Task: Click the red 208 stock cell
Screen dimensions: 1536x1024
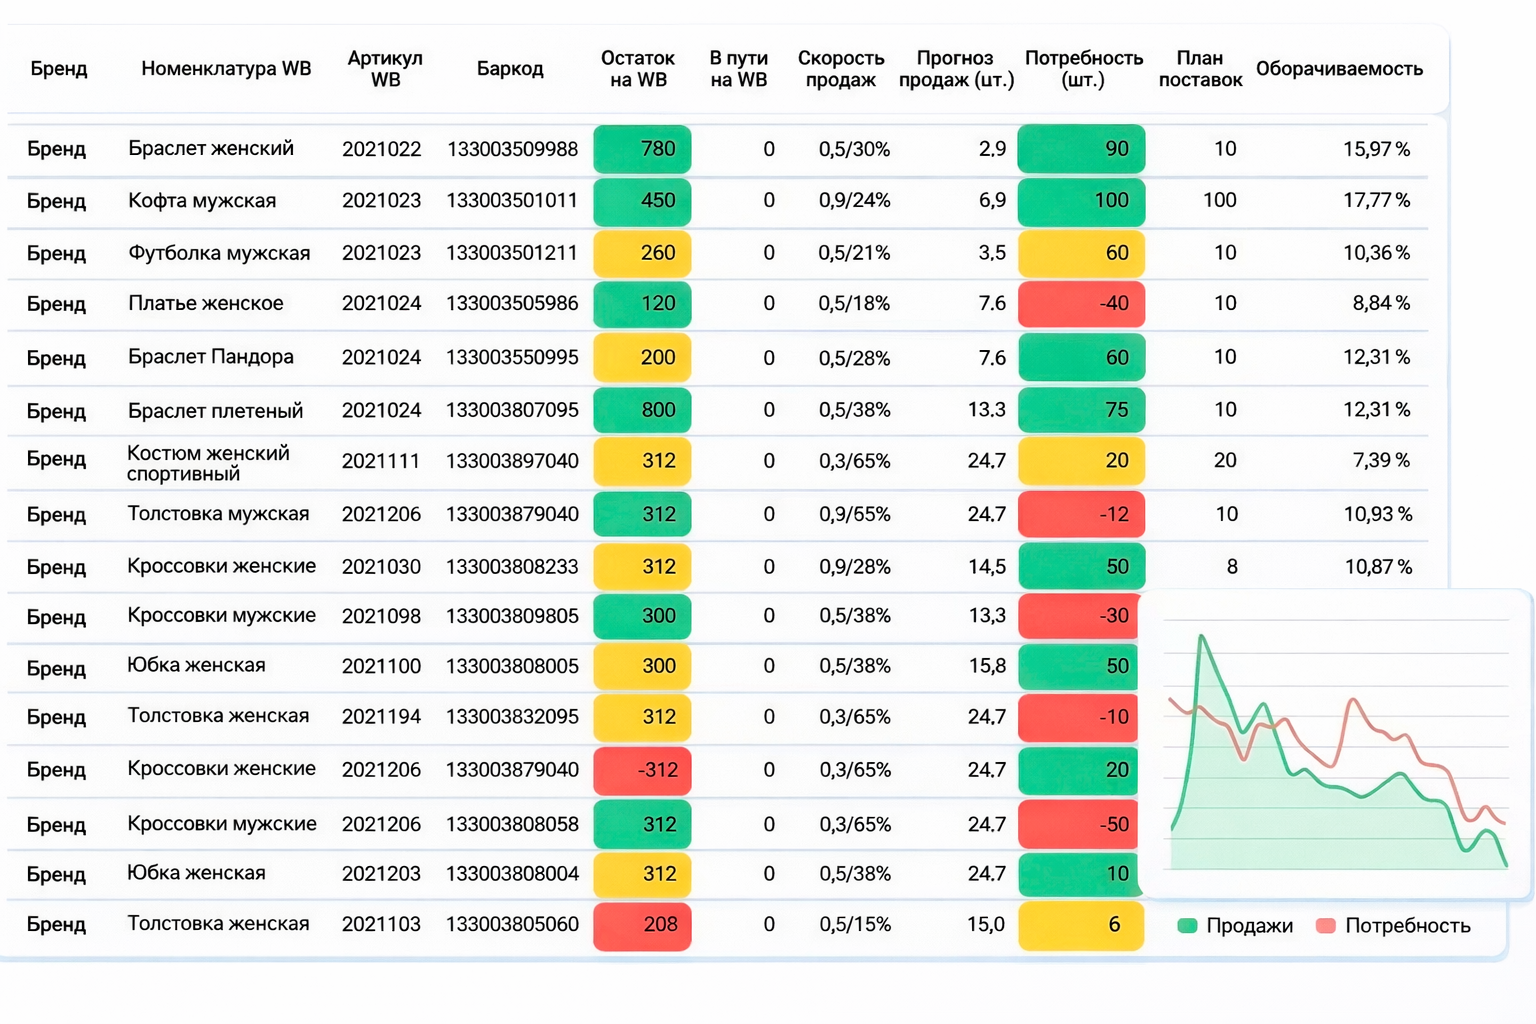Action: (642, 925)
